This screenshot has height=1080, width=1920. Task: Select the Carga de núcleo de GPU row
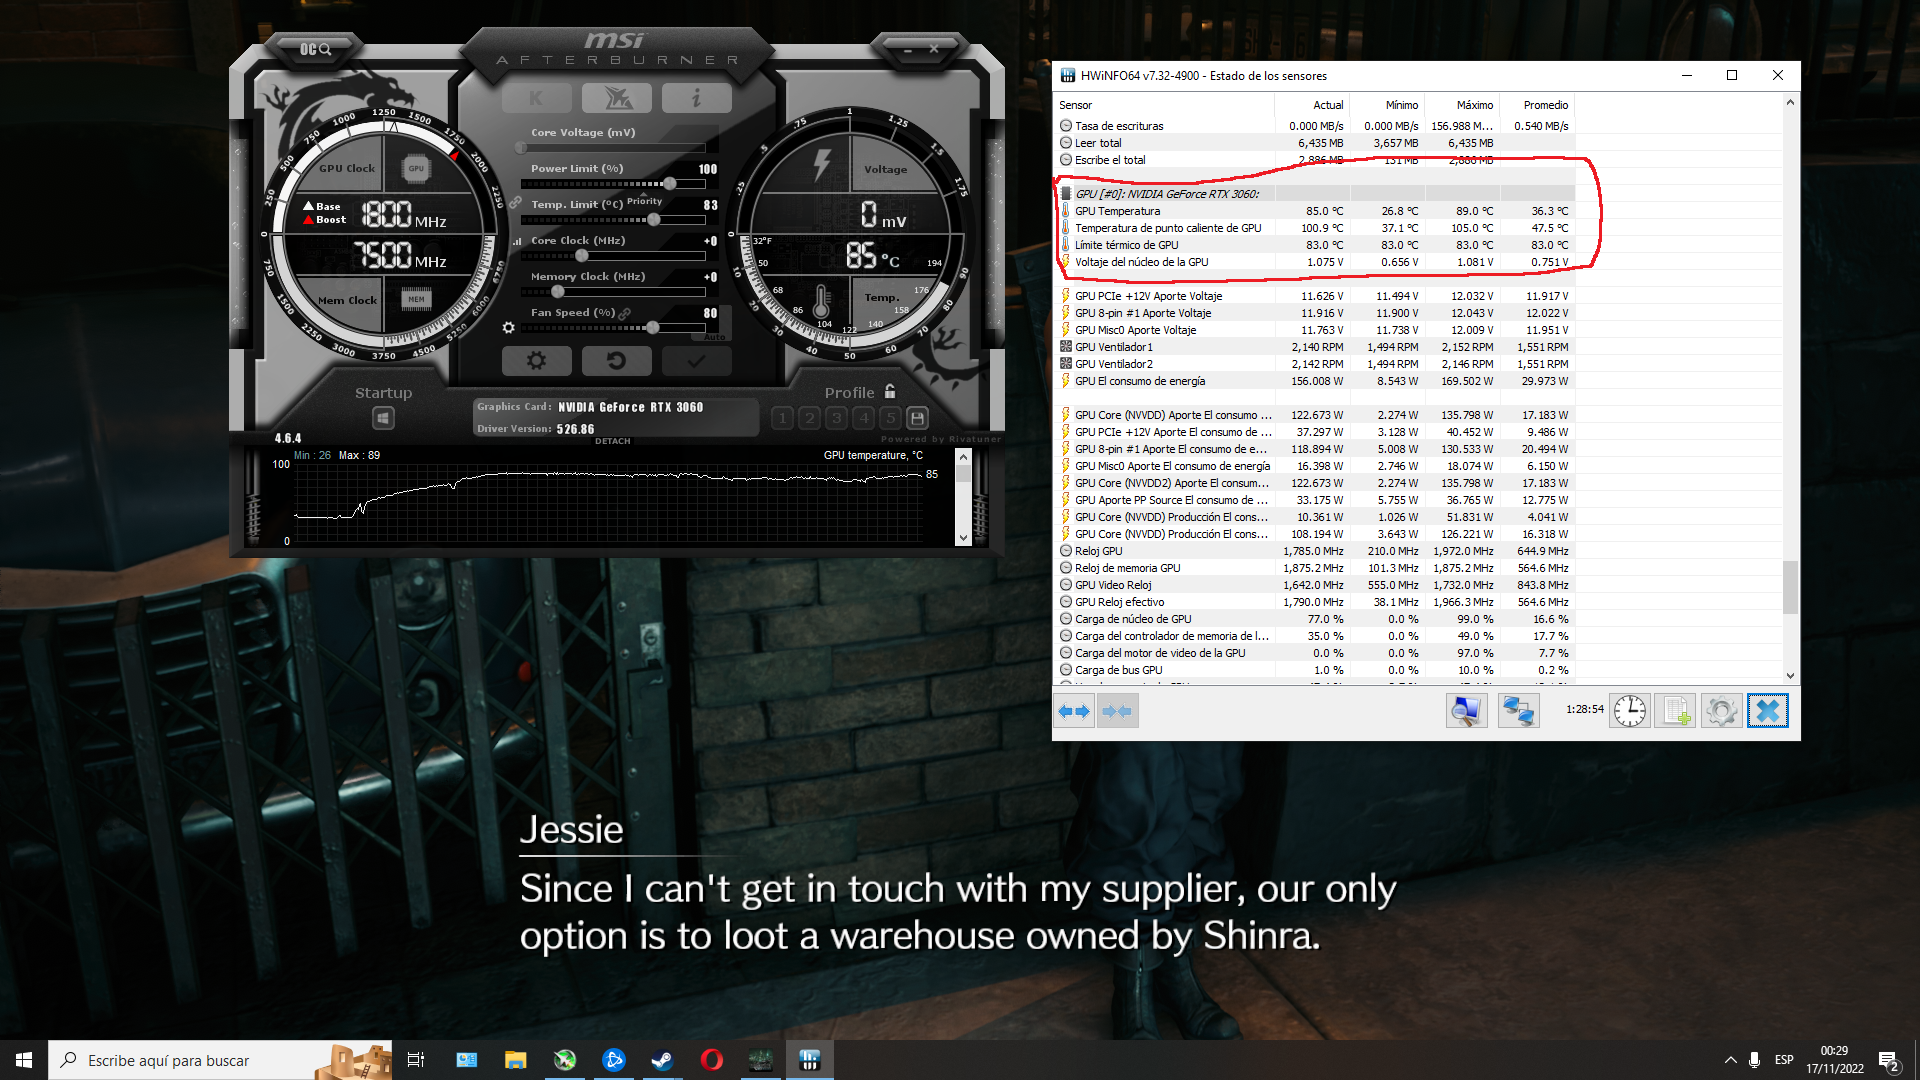pyautogui.click(x=1315, y=619)
